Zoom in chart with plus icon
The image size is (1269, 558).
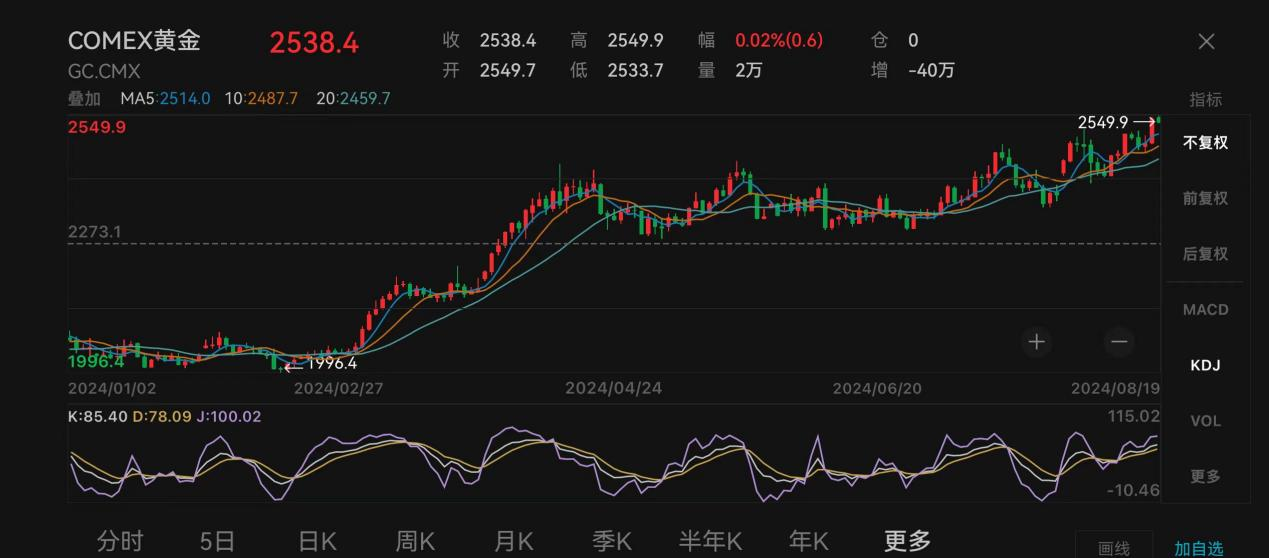tap(1037, 342)
